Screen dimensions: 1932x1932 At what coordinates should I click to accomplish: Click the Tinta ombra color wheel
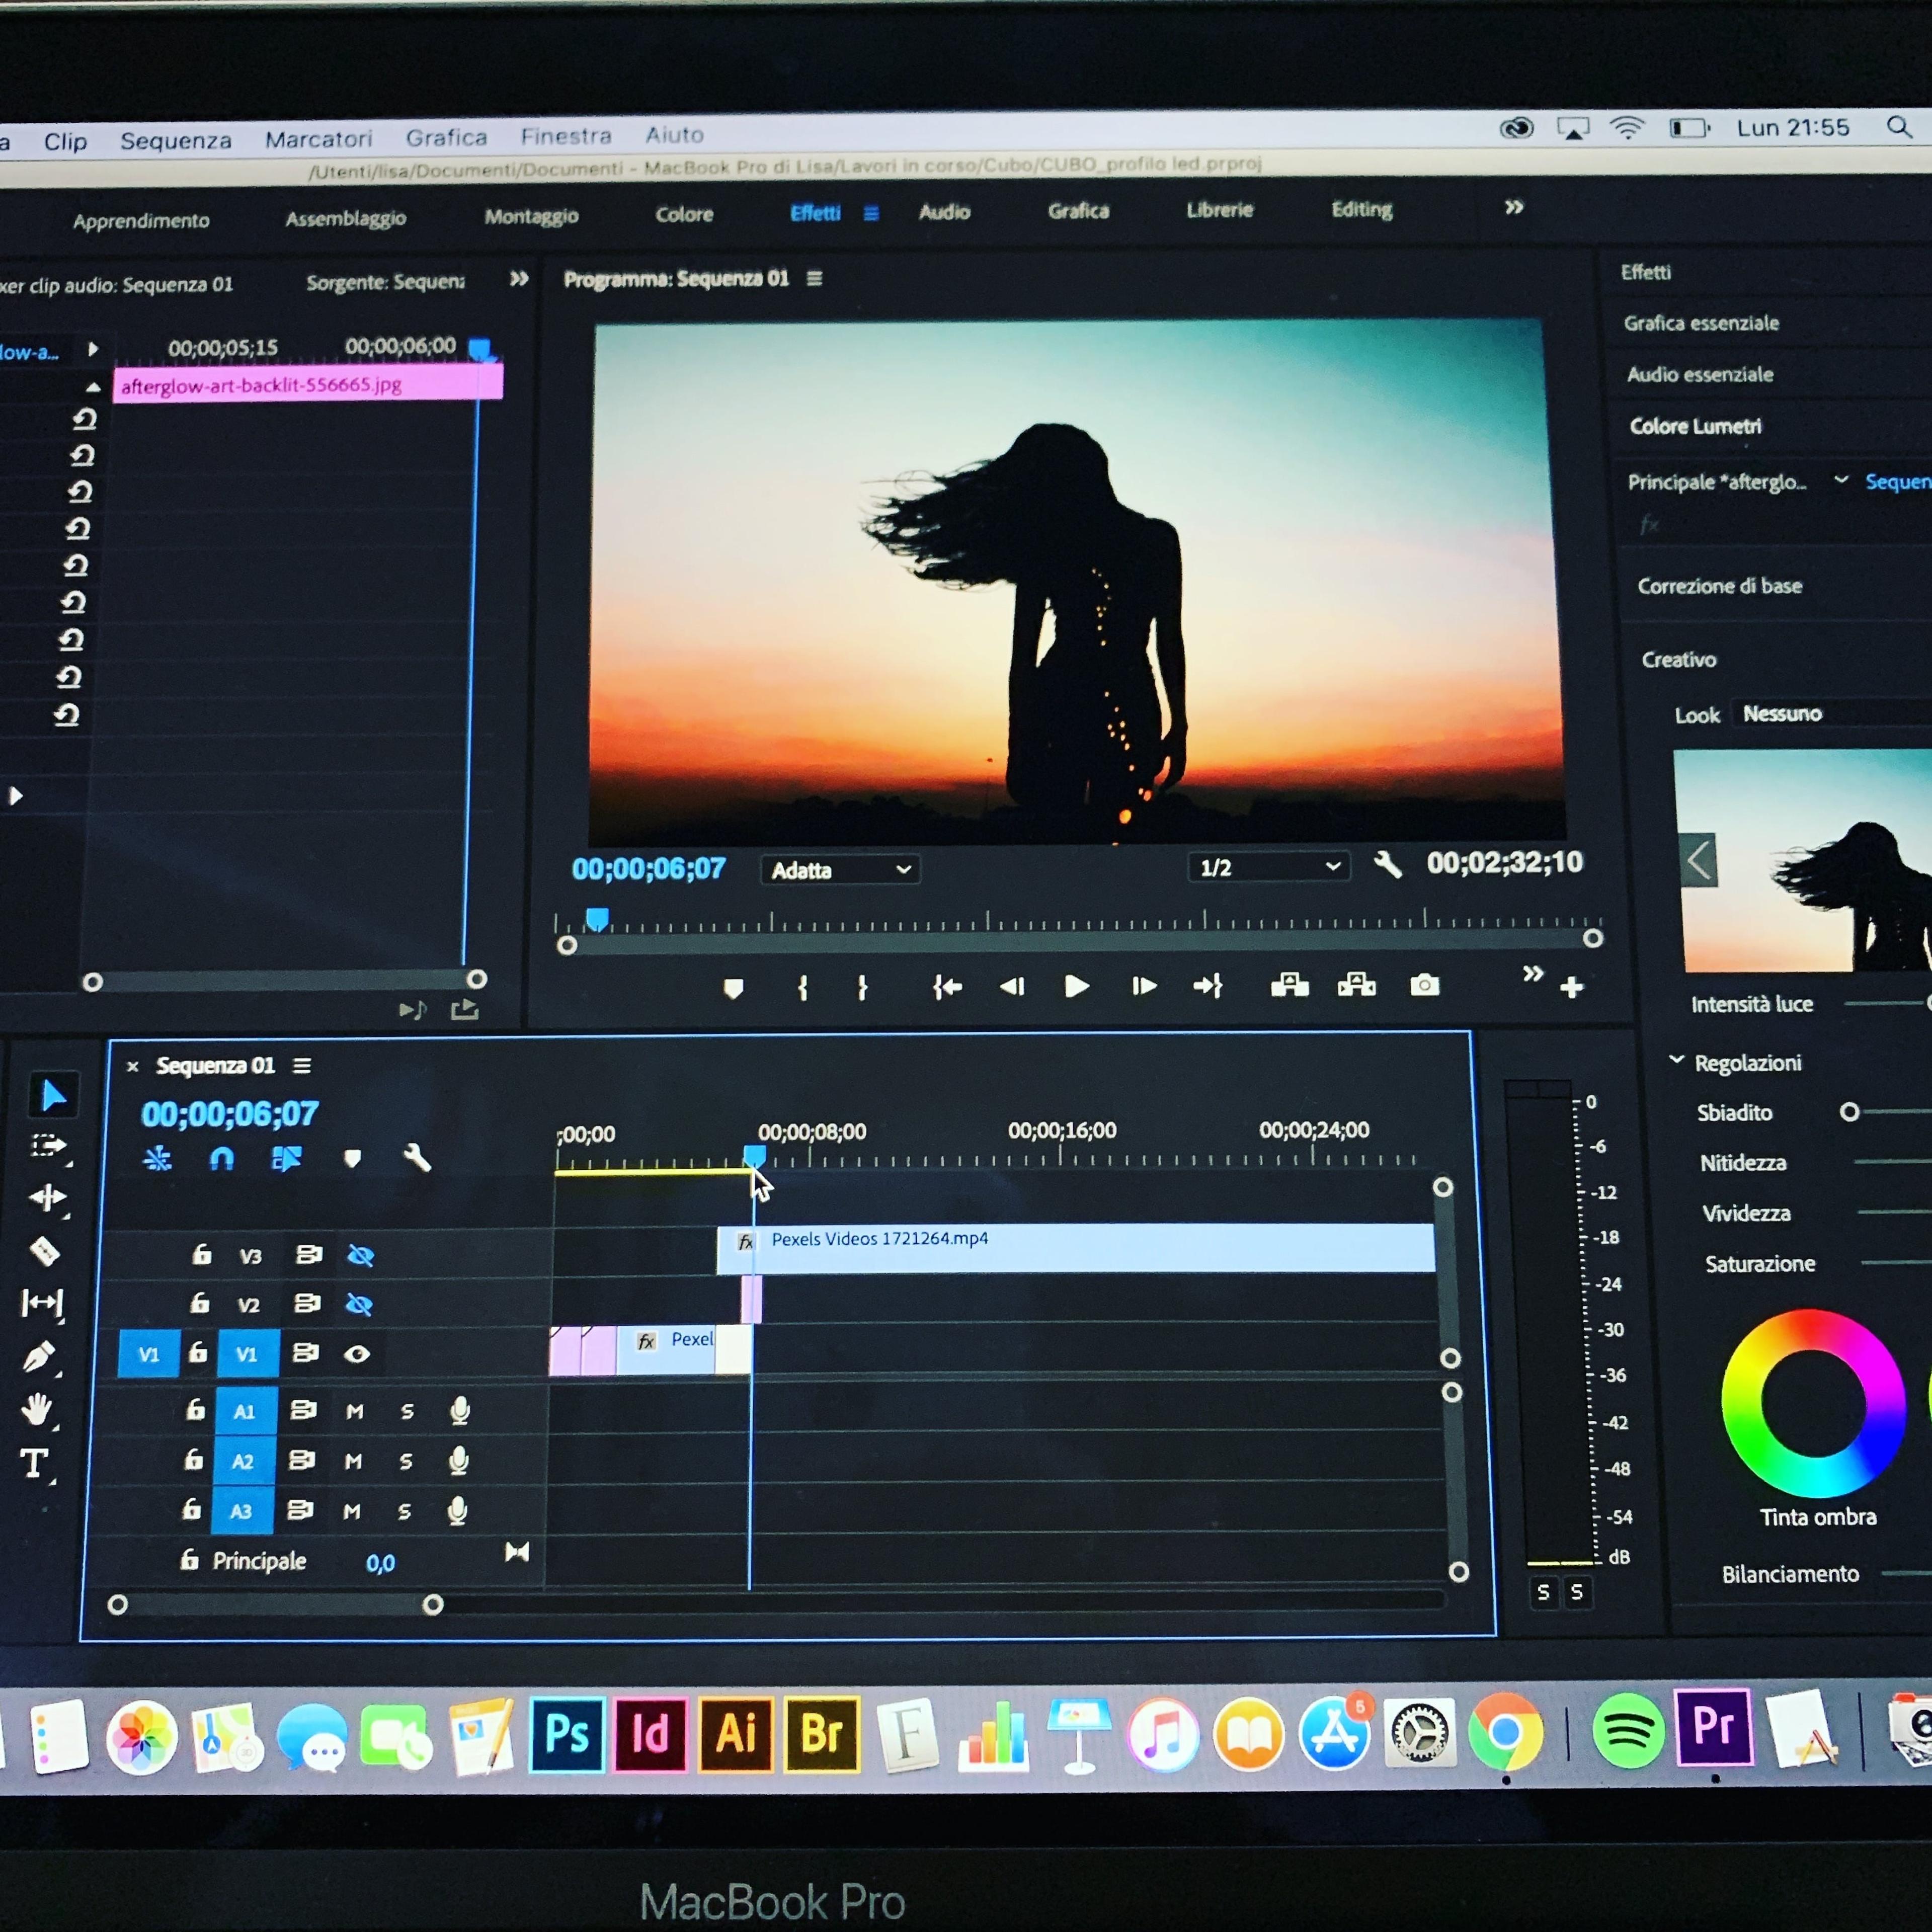point(1813,1402)
